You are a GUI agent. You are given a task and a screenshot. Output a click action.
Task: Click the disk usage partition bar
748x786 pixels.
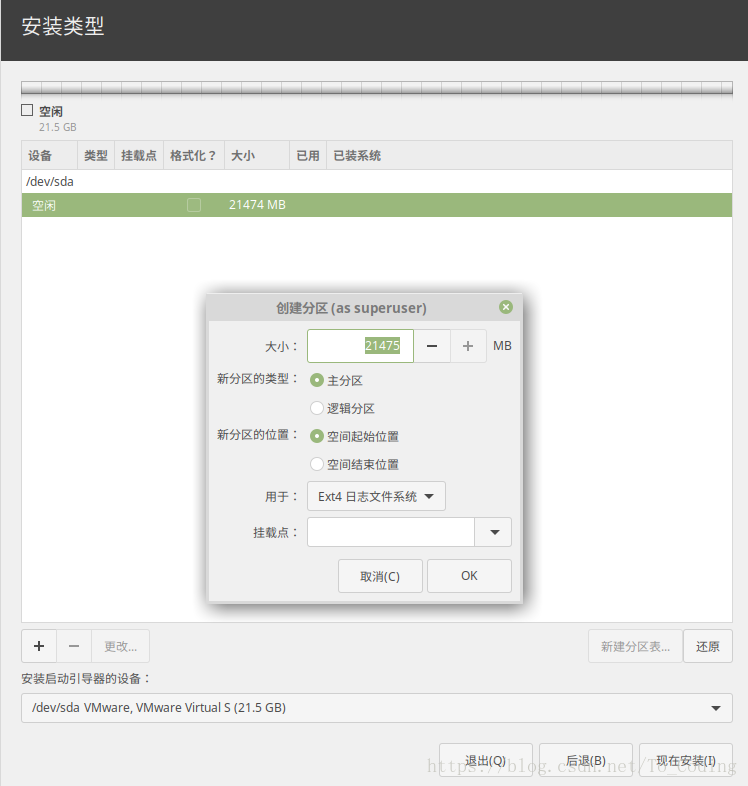point(377,88)
